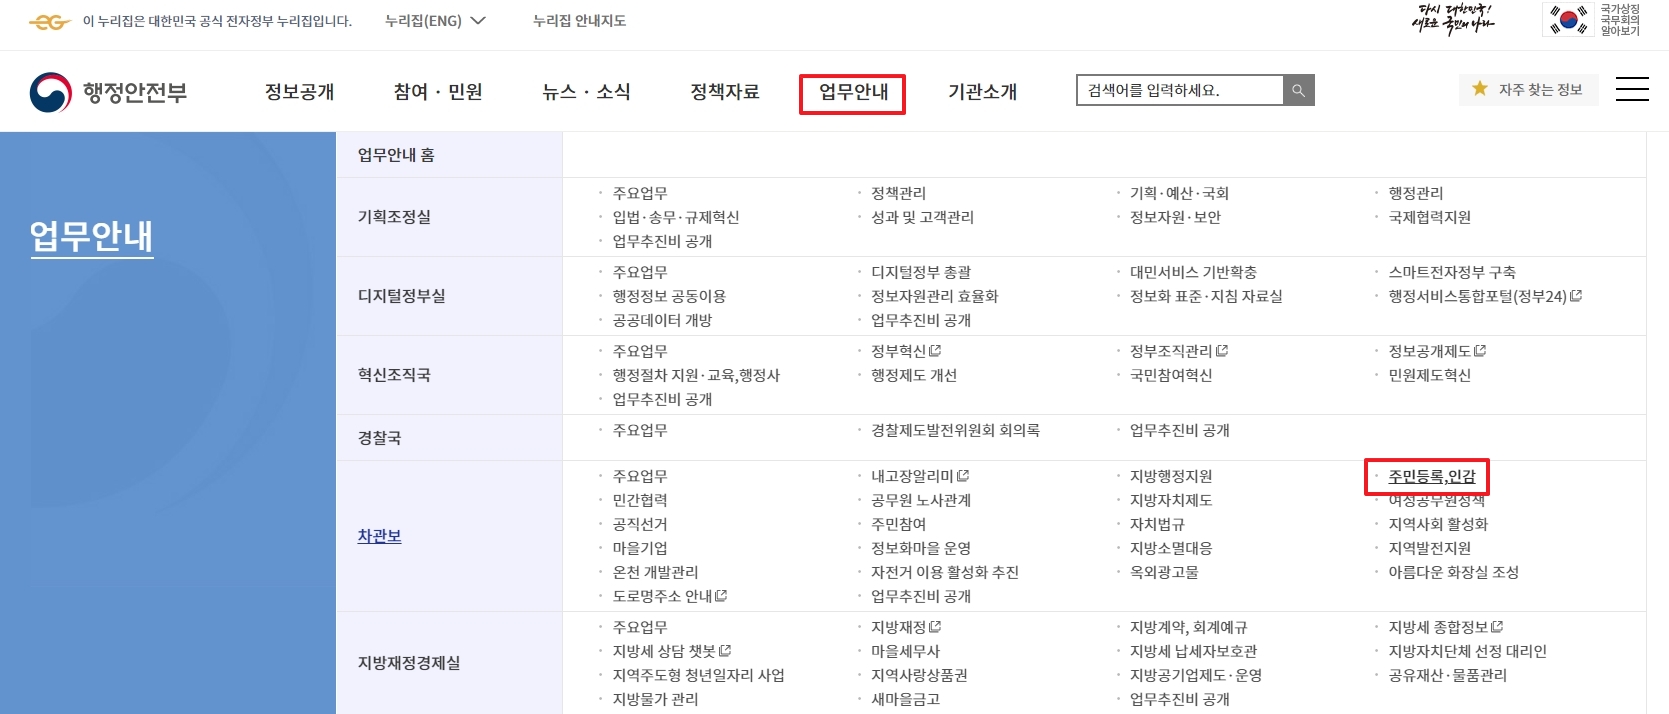This screenshot has width=1669, height=714.
Task: Open 아름다운 화장실 조성 link
Action: 1453,572
